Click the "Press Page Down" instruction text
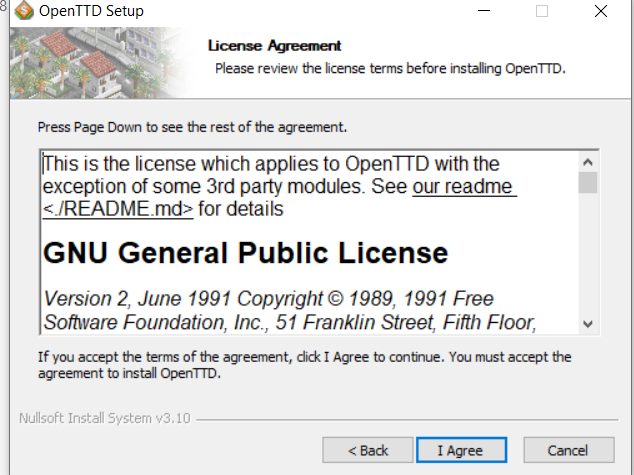The height and width of the screenshot is (475, 634). click(x=192, y=127)
